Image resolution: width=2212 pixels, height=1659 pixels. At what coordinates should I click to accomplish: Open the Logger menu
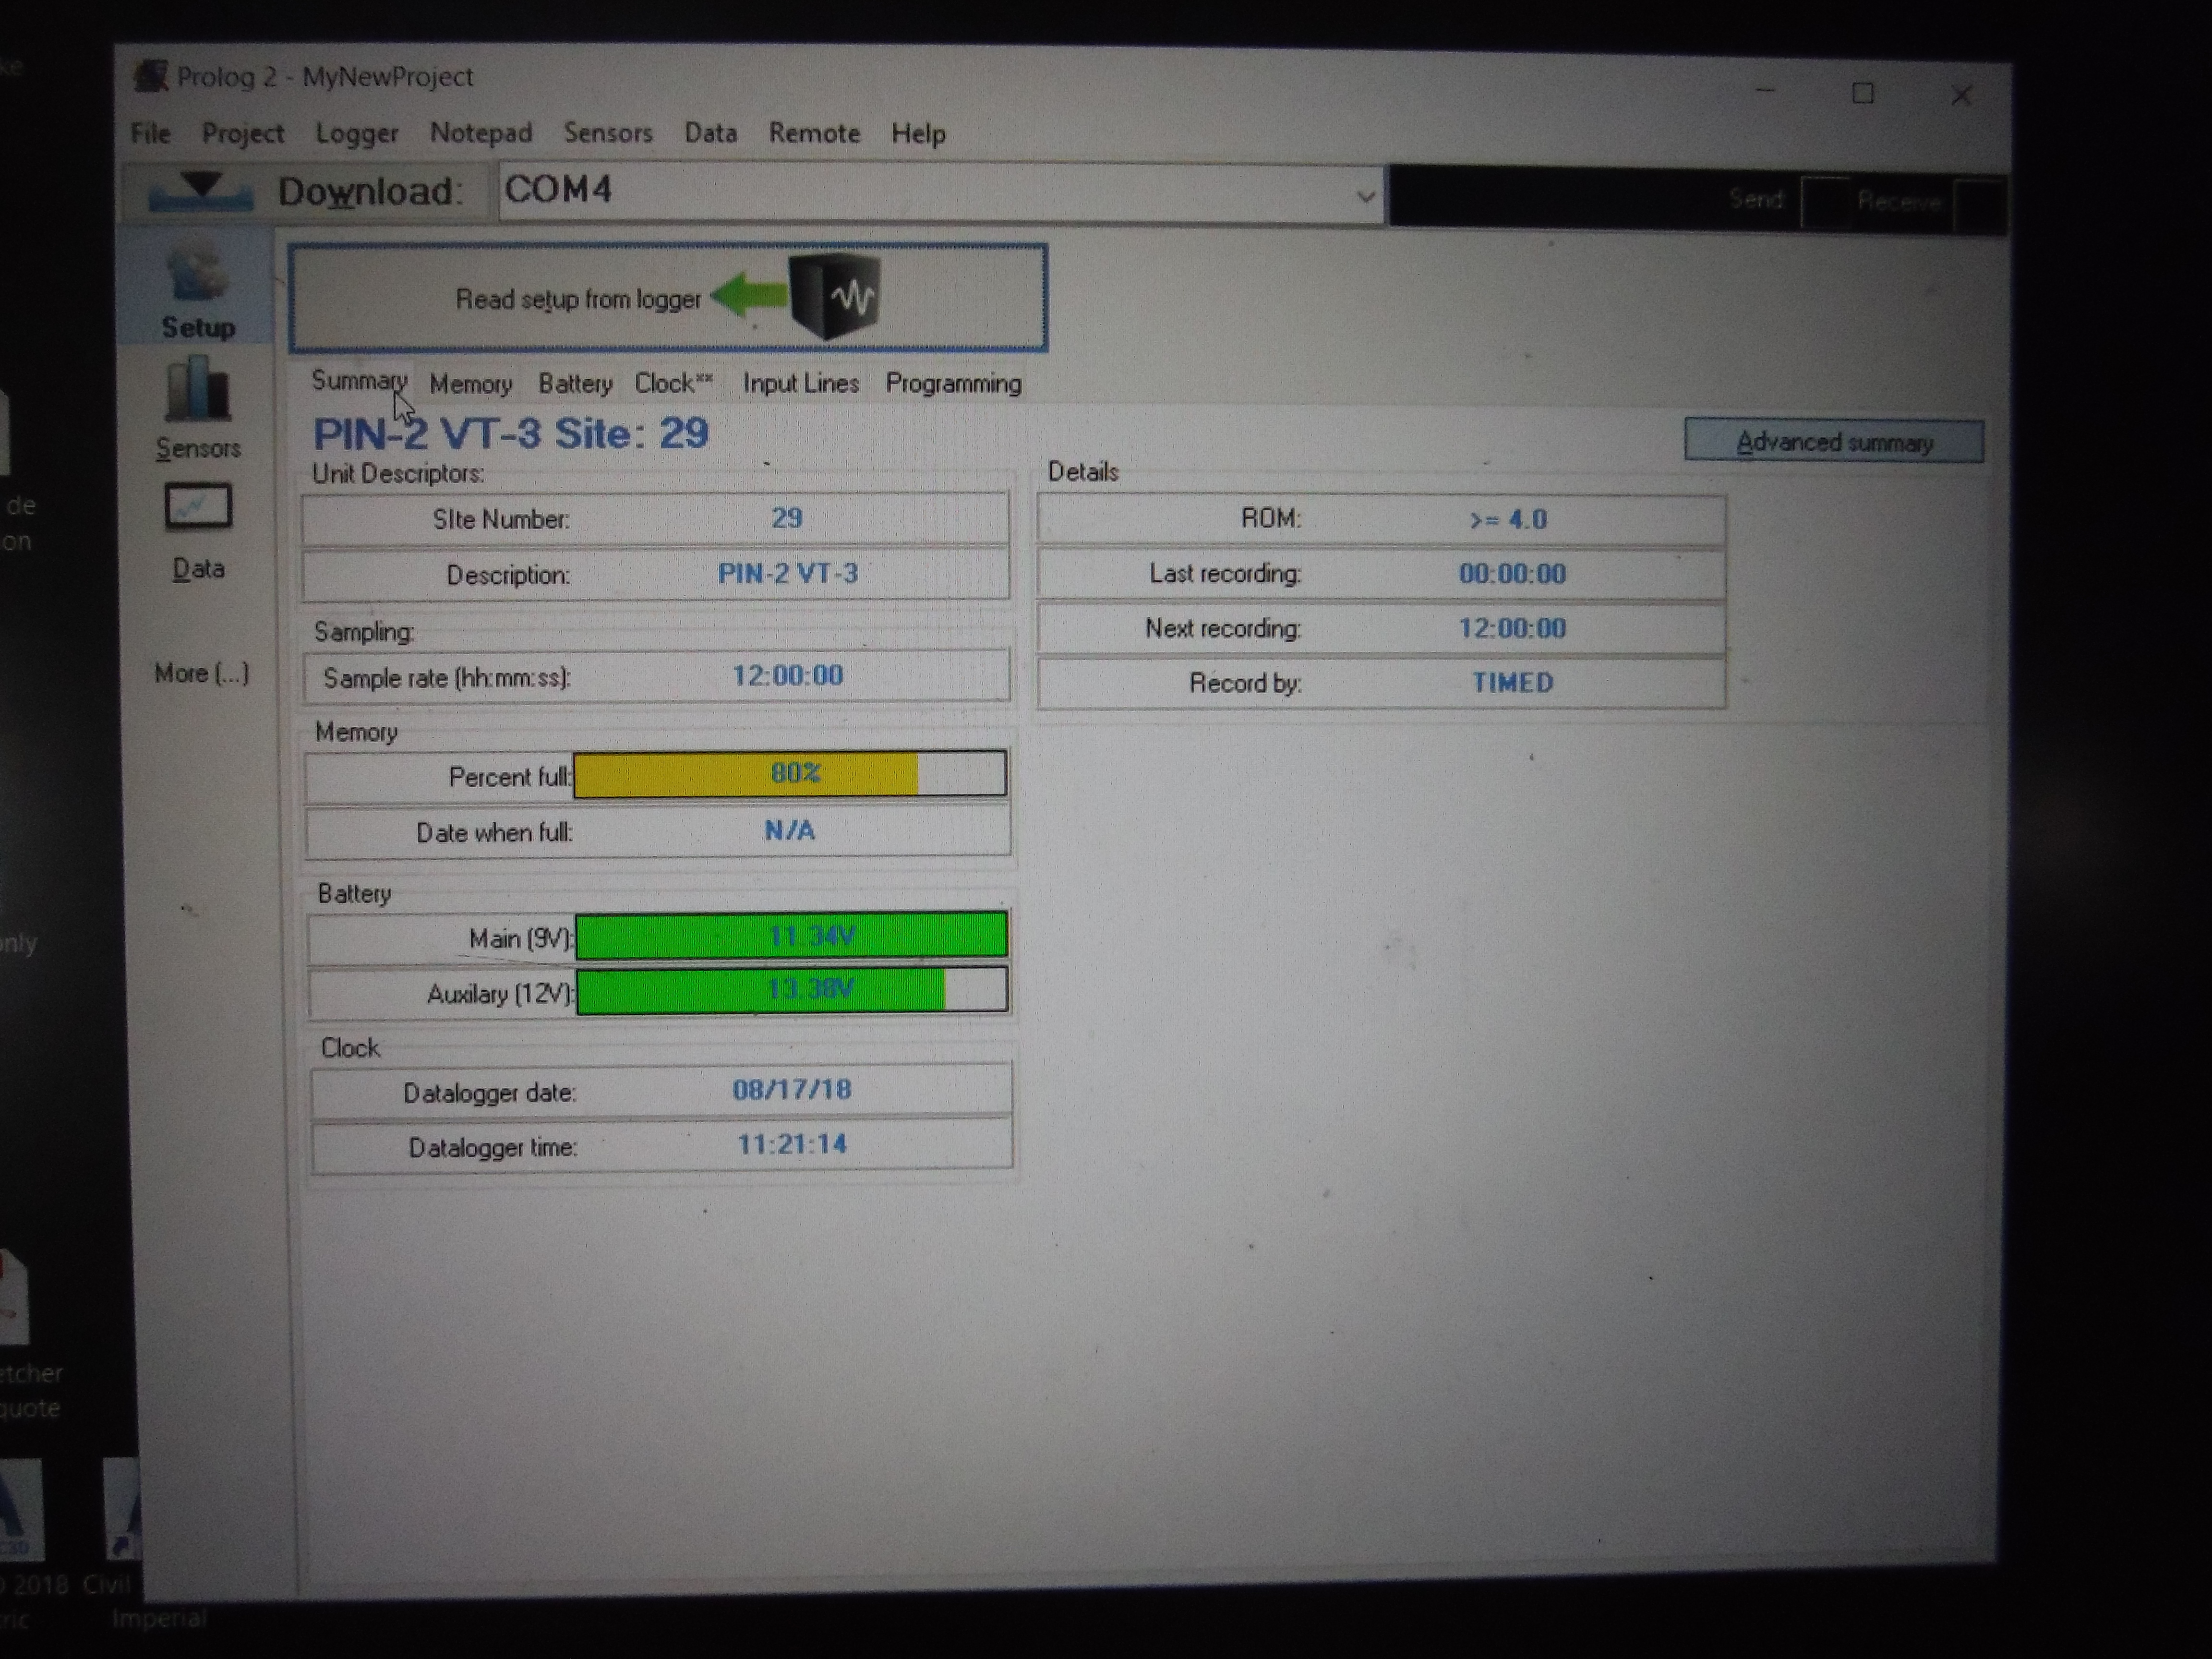tap(356, 133)
